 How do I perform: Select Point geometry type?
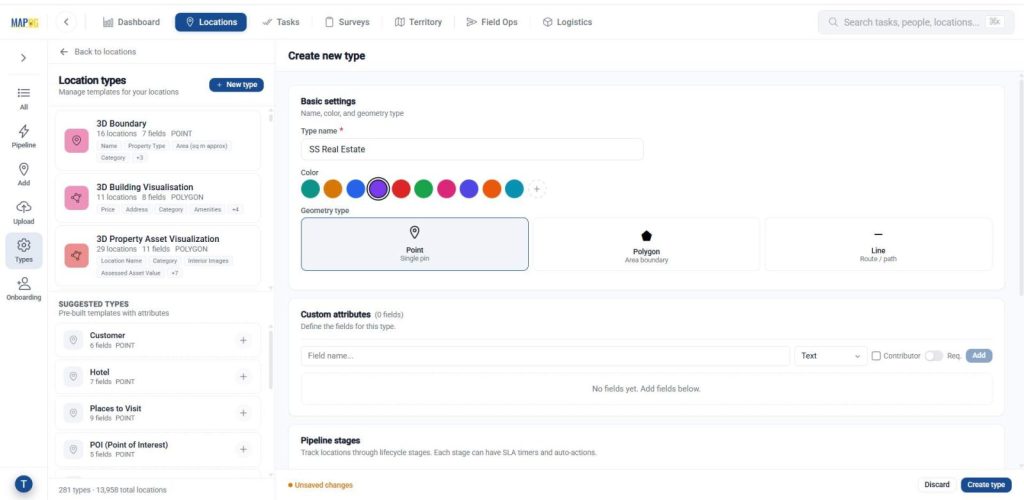coord(415,244)
